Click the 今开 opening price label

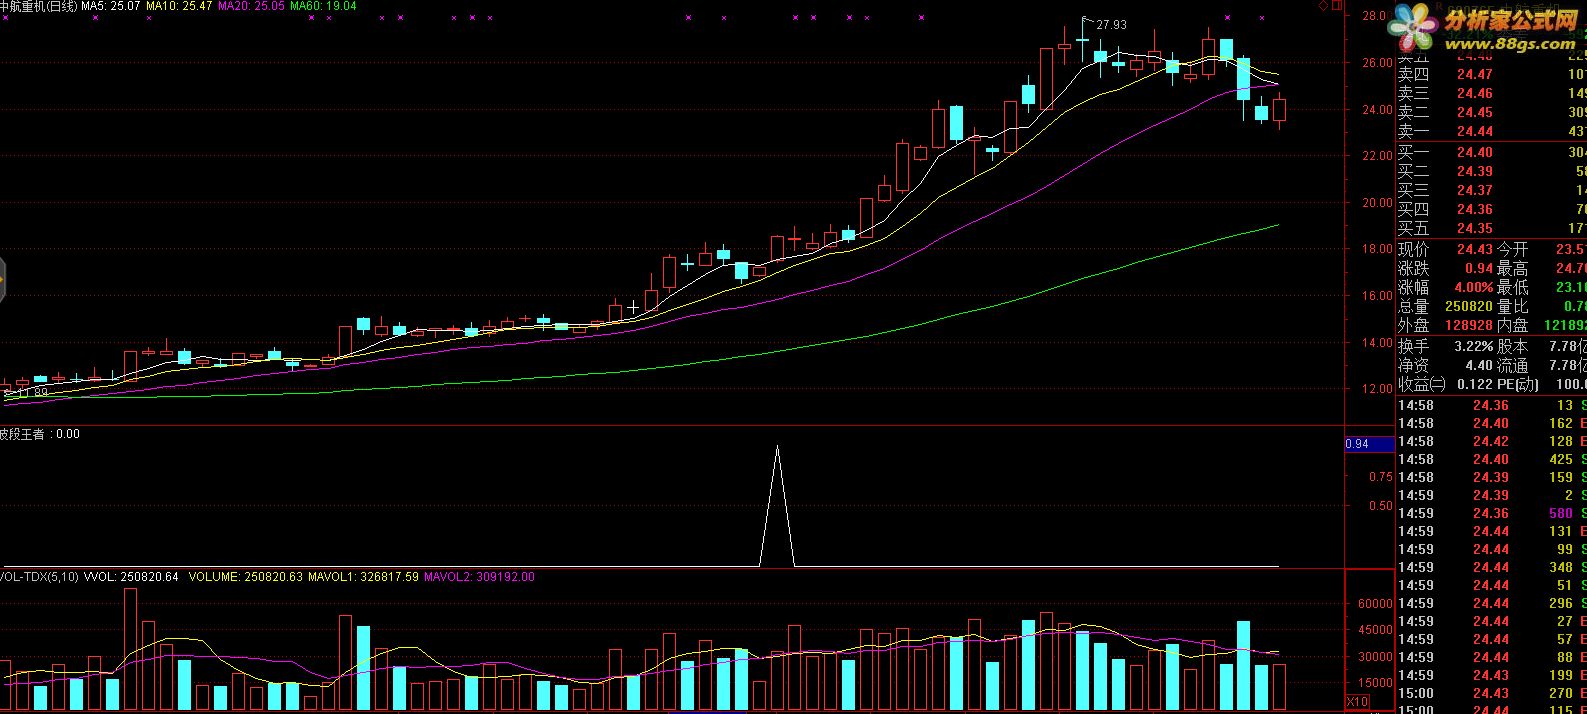click(x=1513, y=249)
